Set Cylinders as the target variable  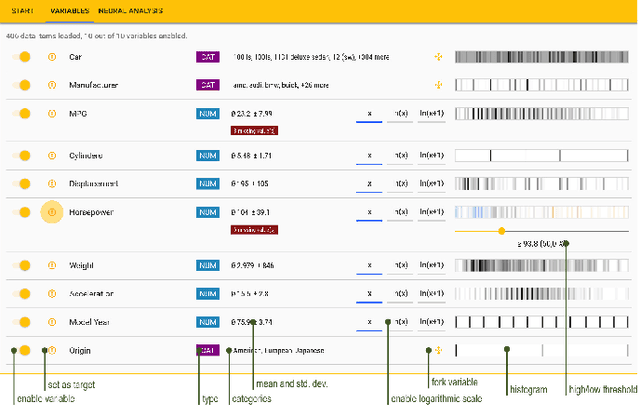(x=52, y=156)
